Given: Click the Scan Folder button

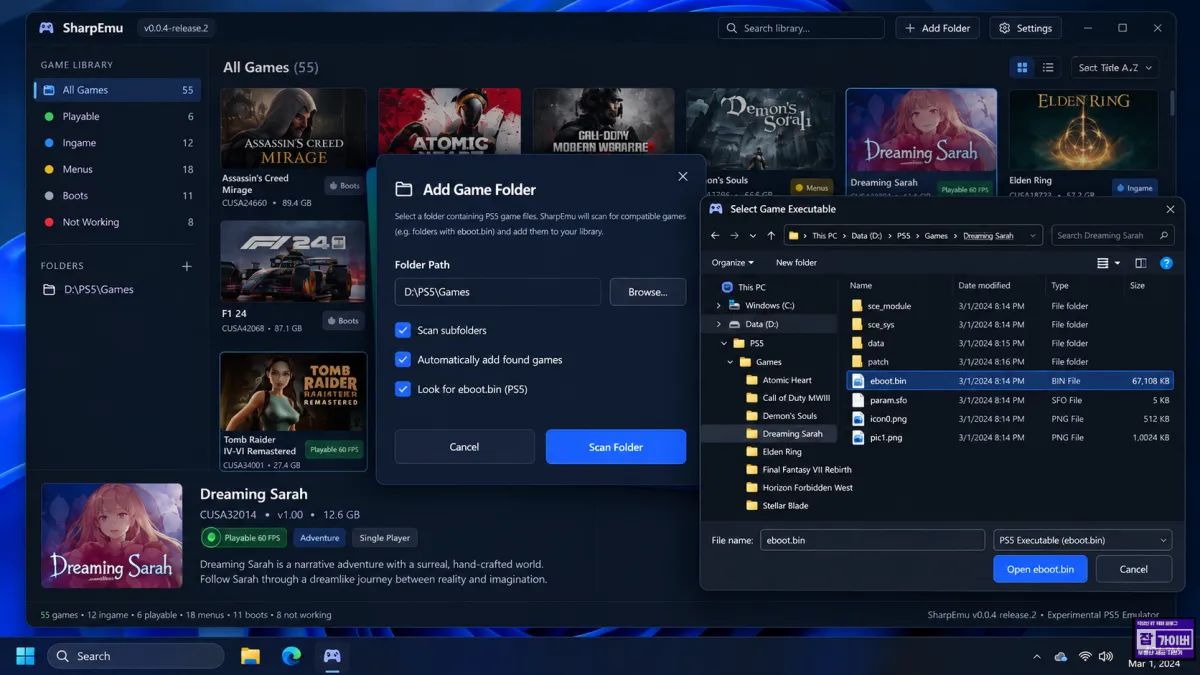Looking at the screenshot, I should pos(616,447).
